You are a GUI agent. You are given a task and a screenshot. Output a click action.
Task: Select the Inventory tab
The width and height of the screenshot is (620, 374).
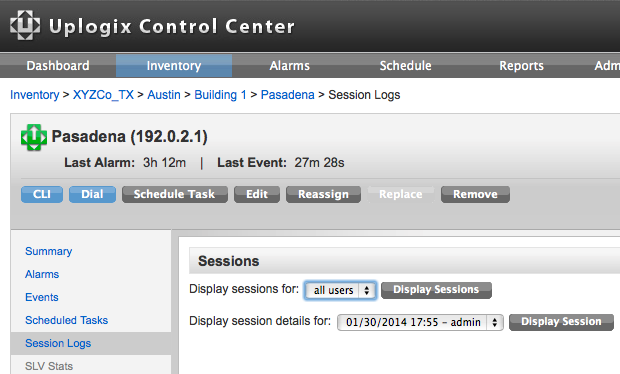(174, 66)
